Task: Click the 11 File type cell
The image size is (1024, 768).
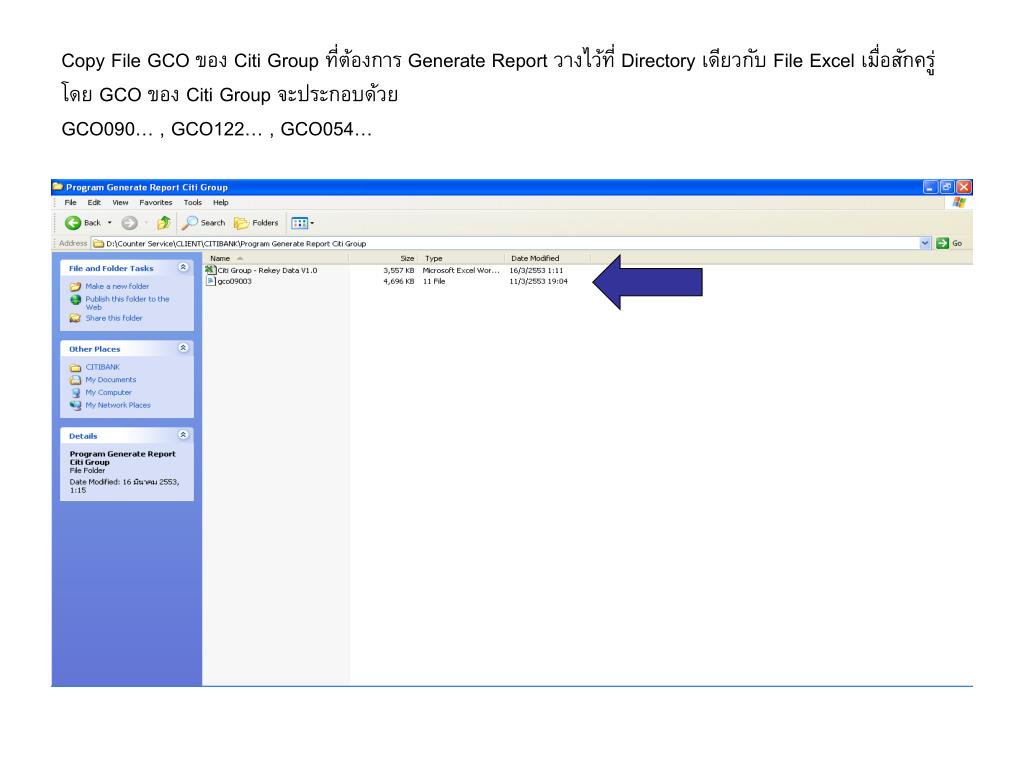Action: pyautogui.click(x=434, y=281)
